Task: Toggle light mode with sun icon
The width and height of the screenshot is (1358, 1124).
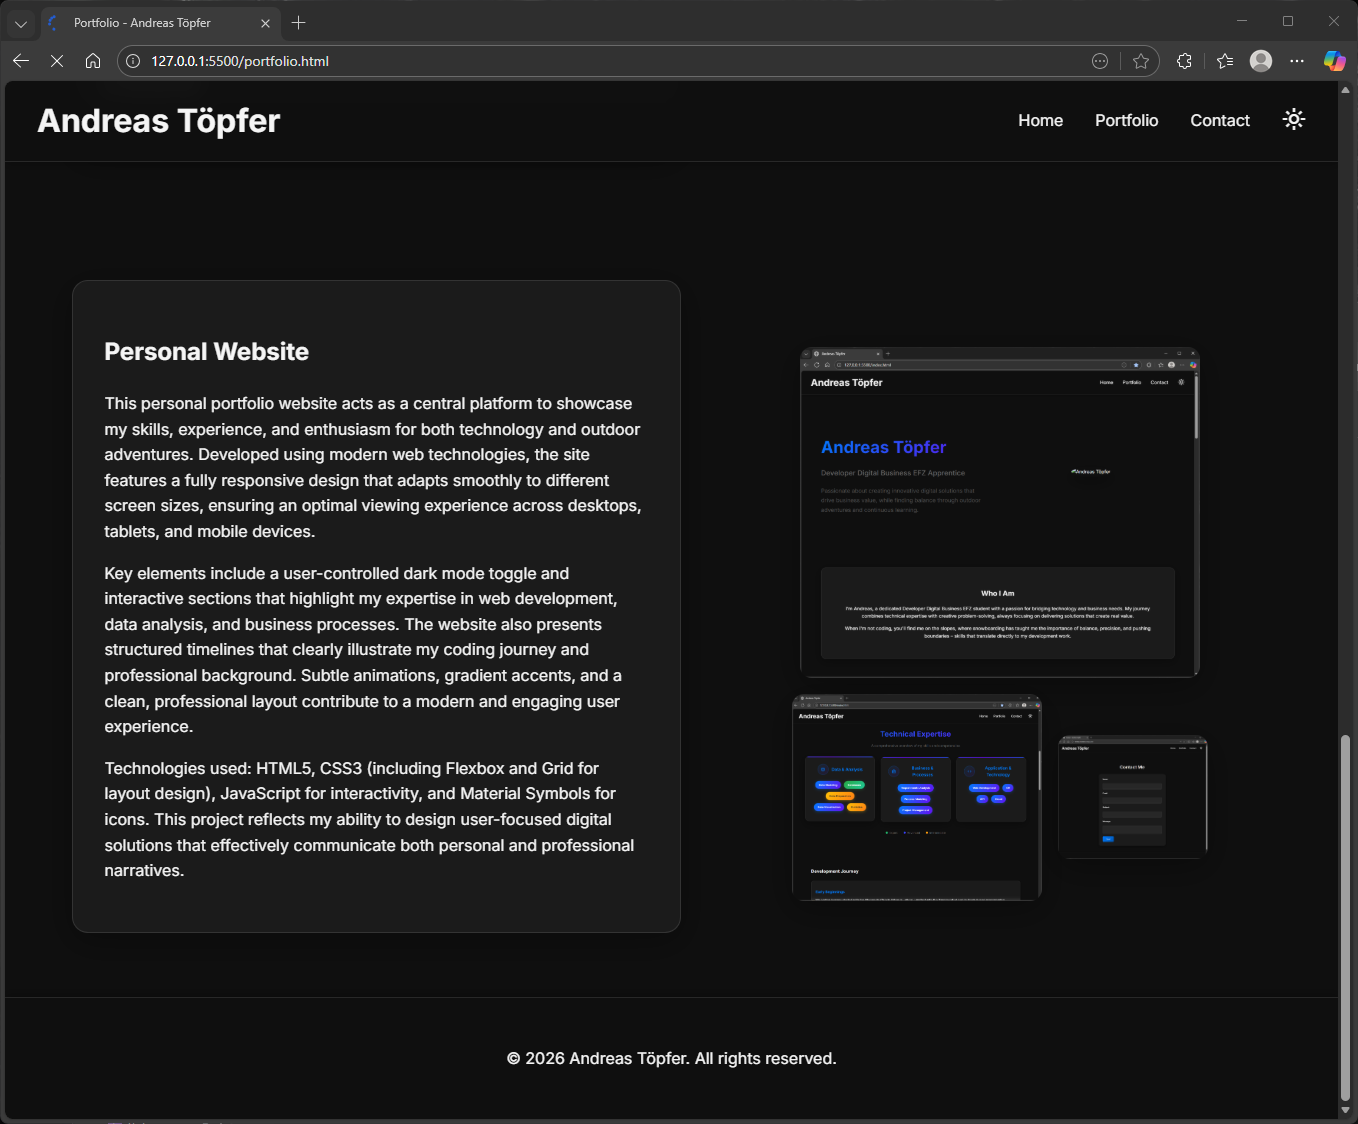Action: point(1294,120)
